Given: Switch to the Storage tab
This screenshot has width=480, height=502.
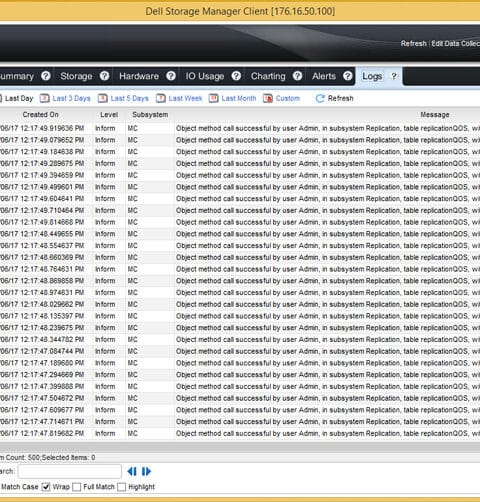Looking at the screenshot, I should pyautogui.click(x=76, y=76).
